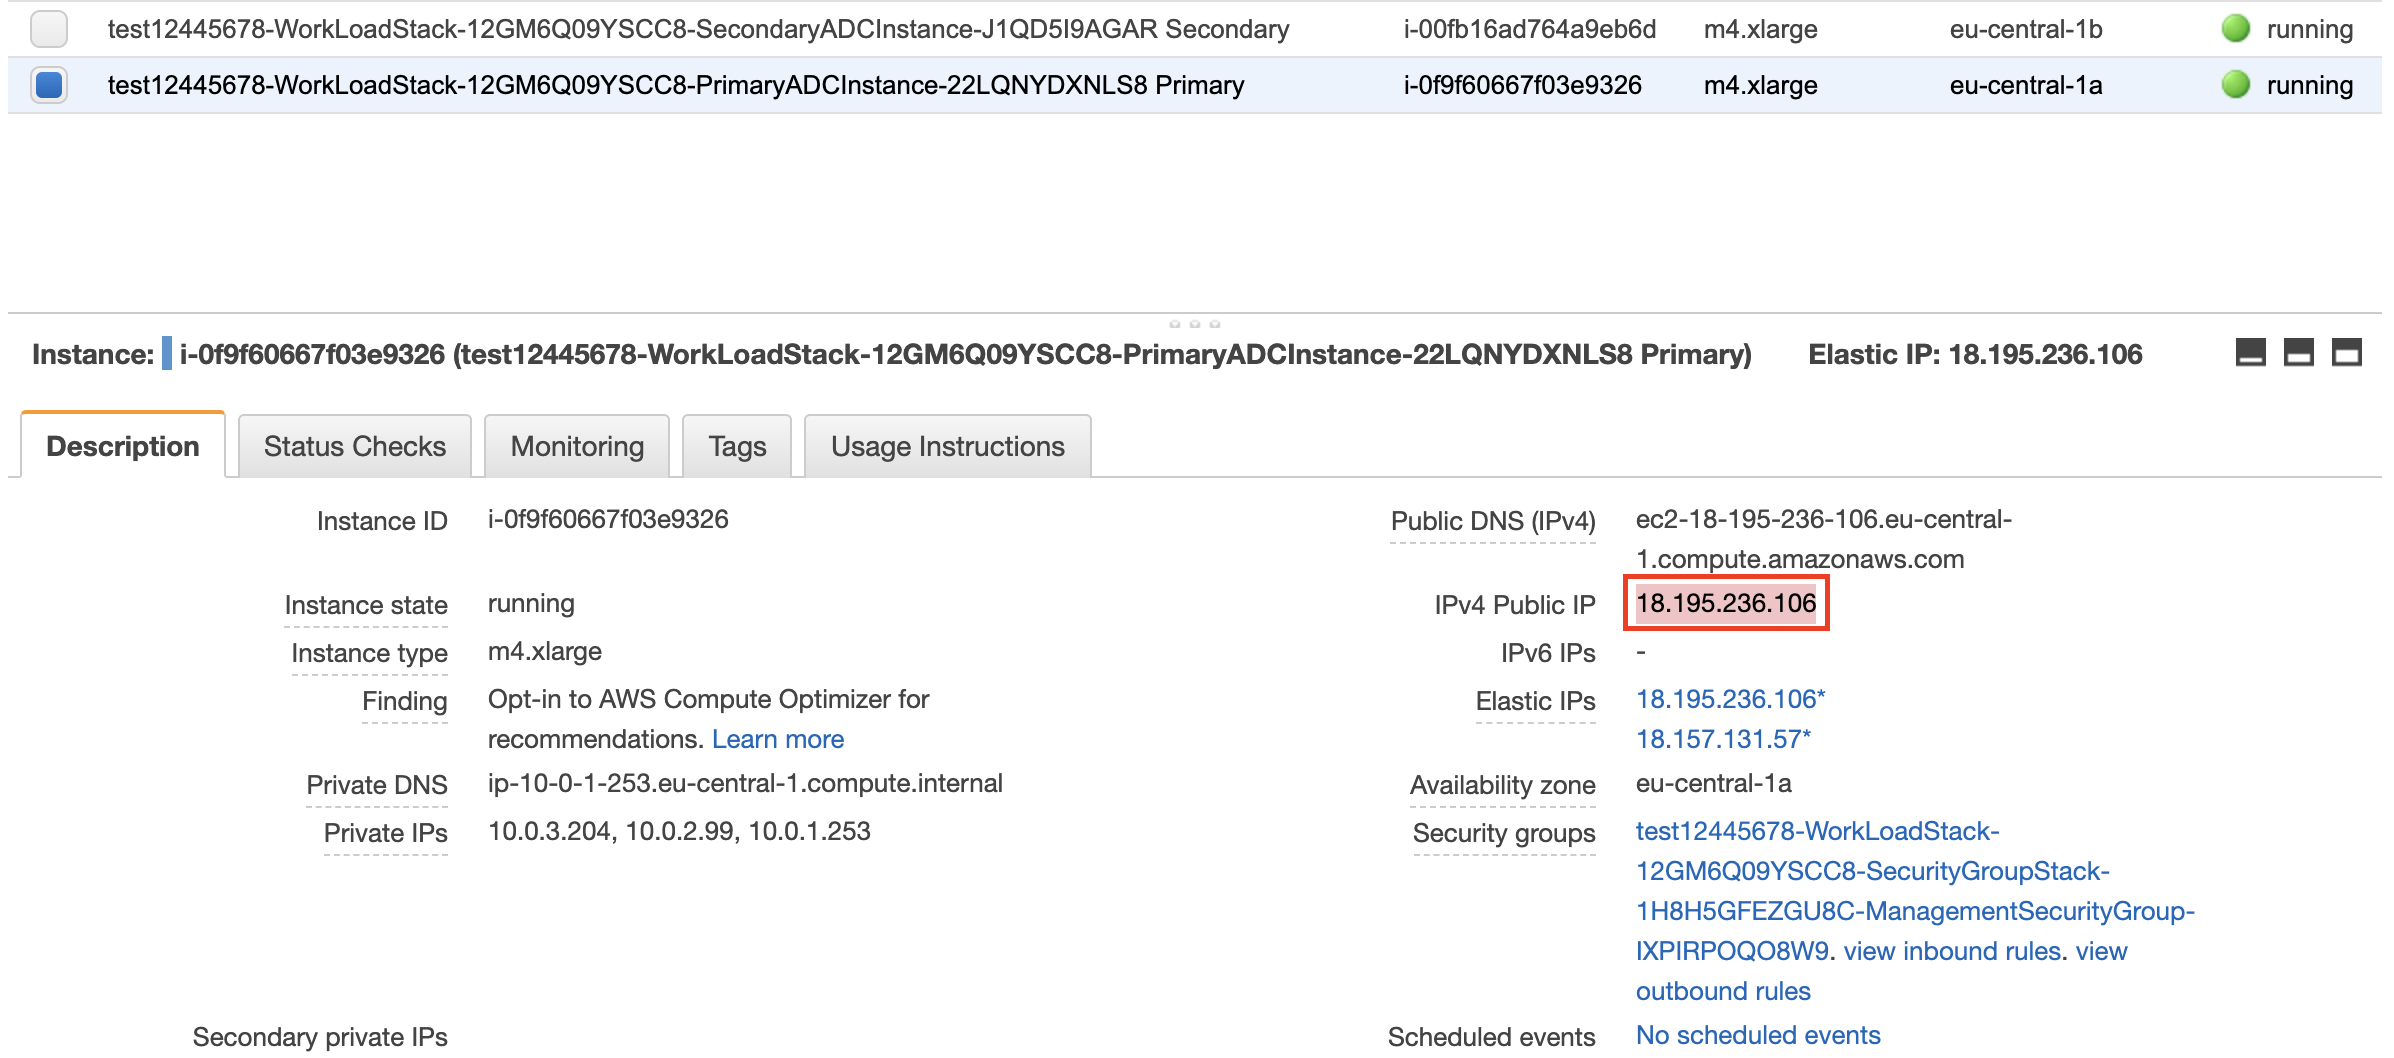Uncheck the Primary ADC instance checkbox
The height and width of the screenshot is (1058, 2394).
click(49, 85)
